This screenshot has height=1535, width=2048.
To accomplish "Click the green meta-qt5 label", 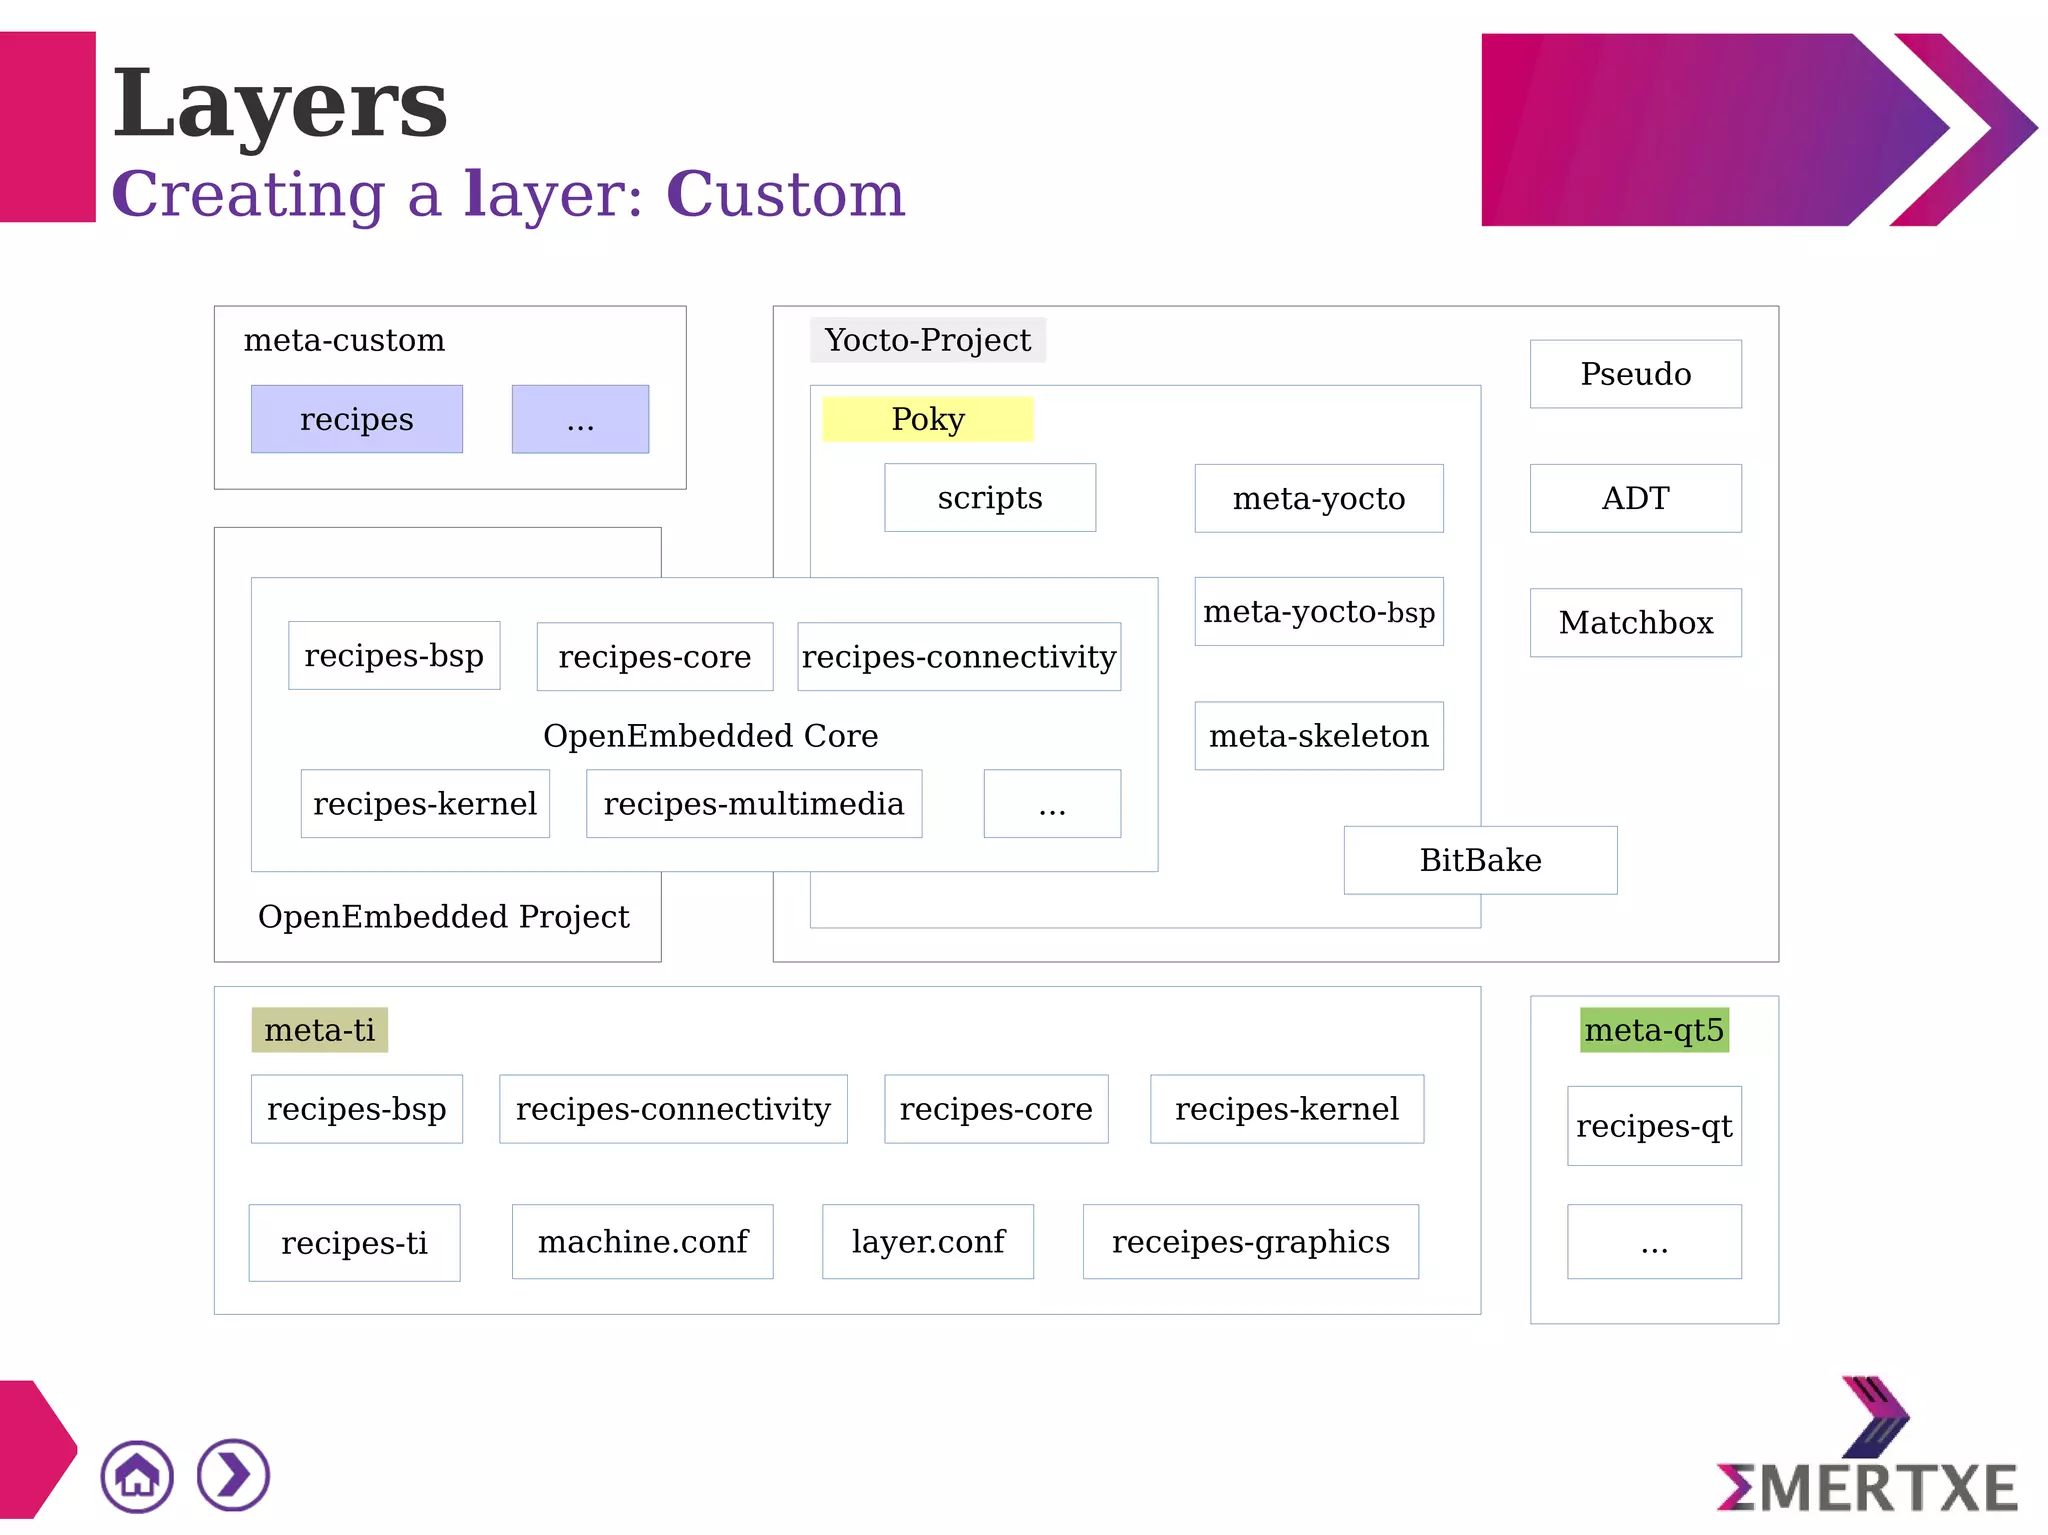I will (1654, 1030).
